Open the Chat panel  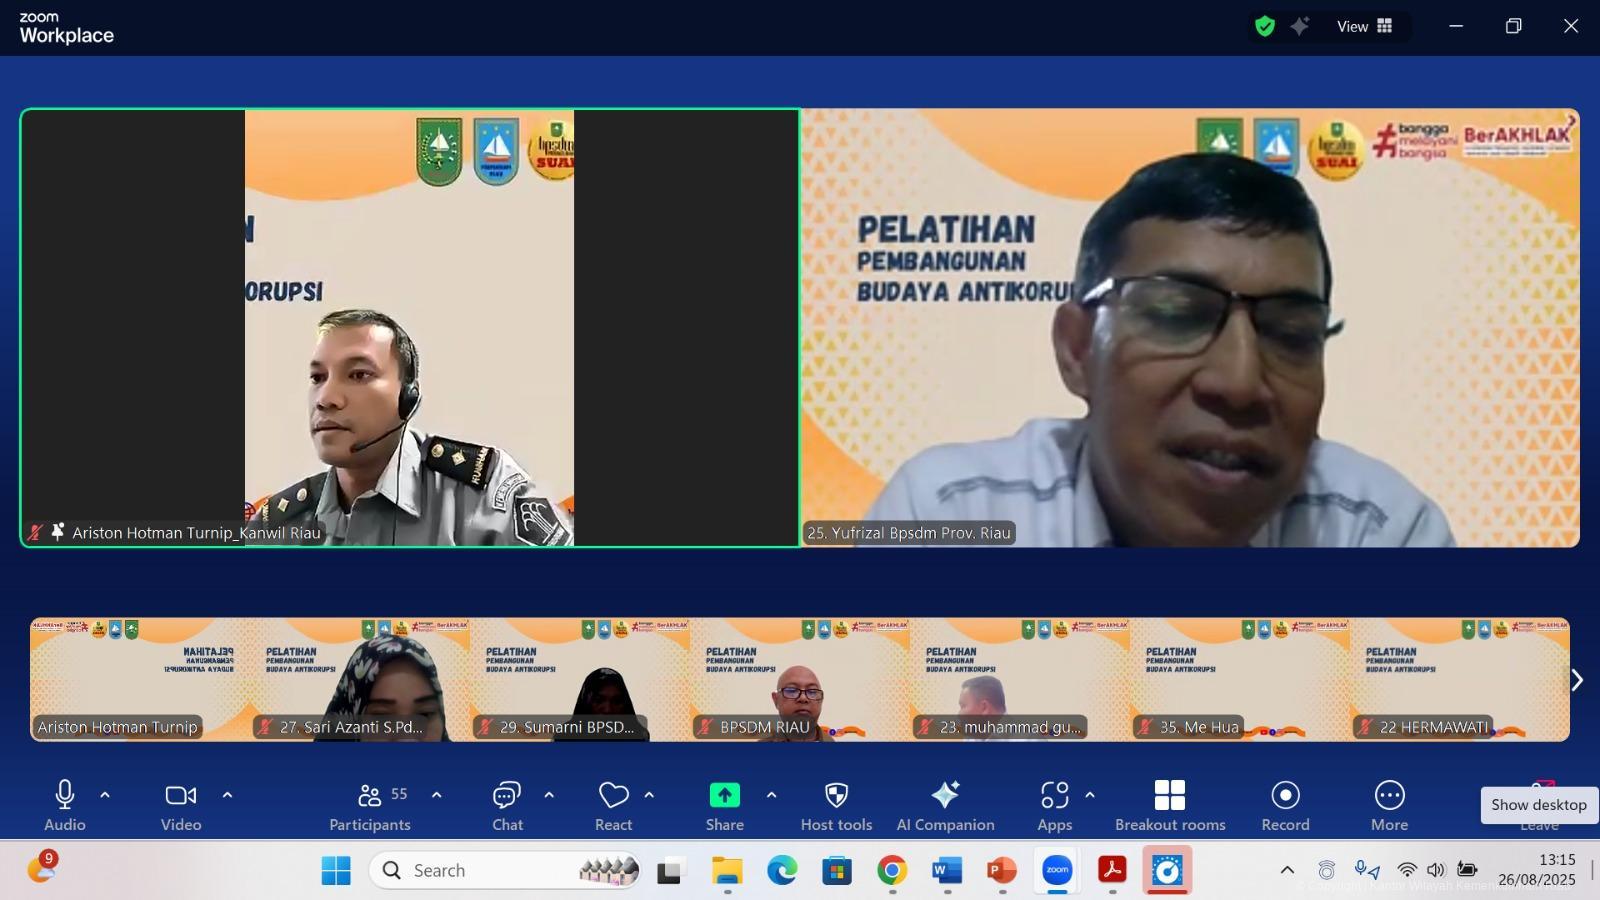point(507,796)
